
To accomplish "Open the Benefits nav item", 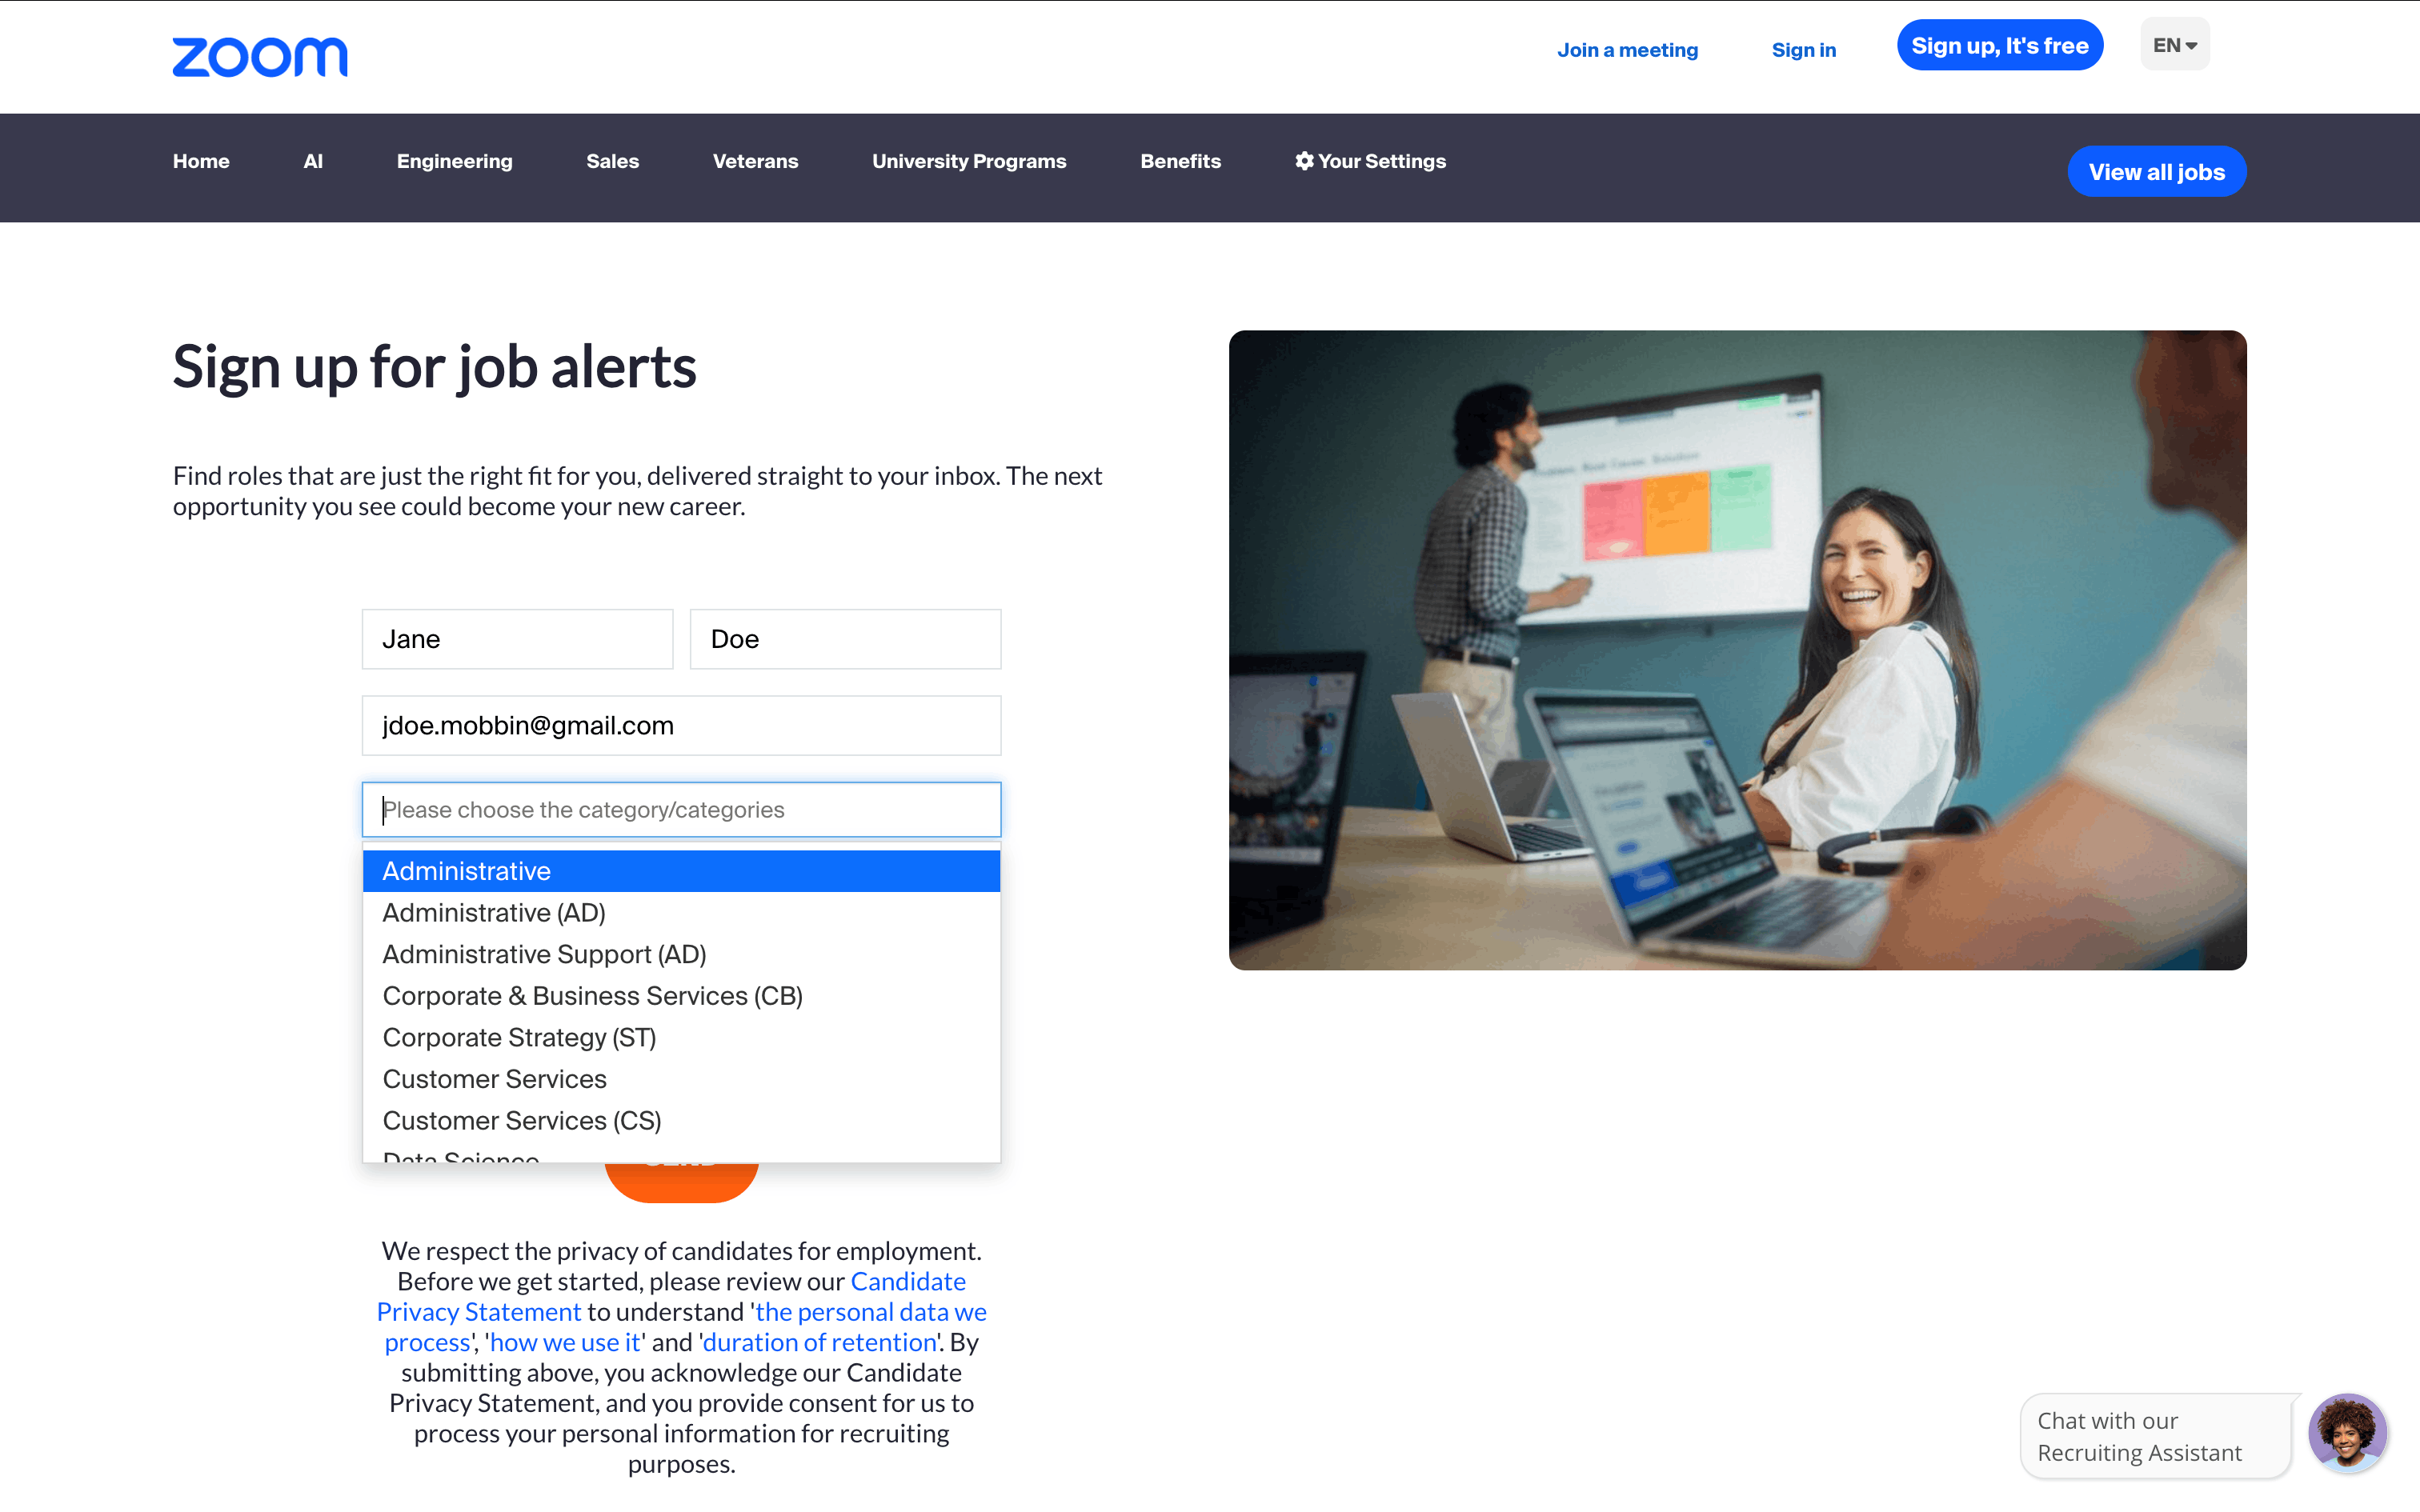I will 1180,161.
